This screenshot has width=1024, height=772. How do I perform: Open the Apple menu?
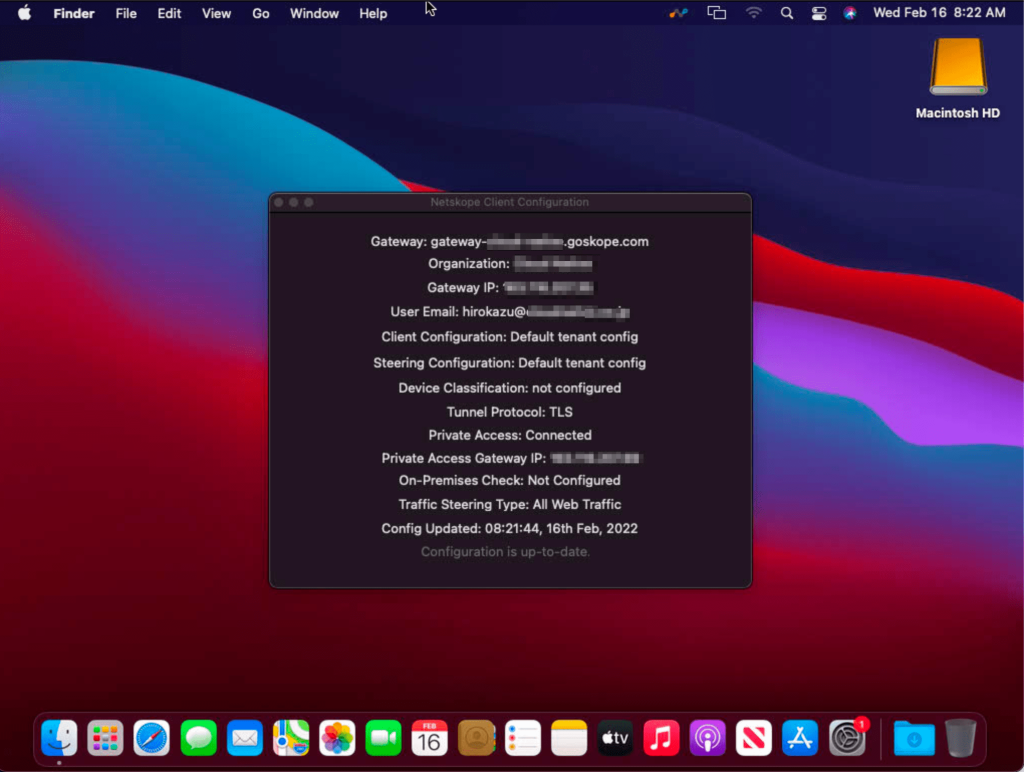pos(24,13)
